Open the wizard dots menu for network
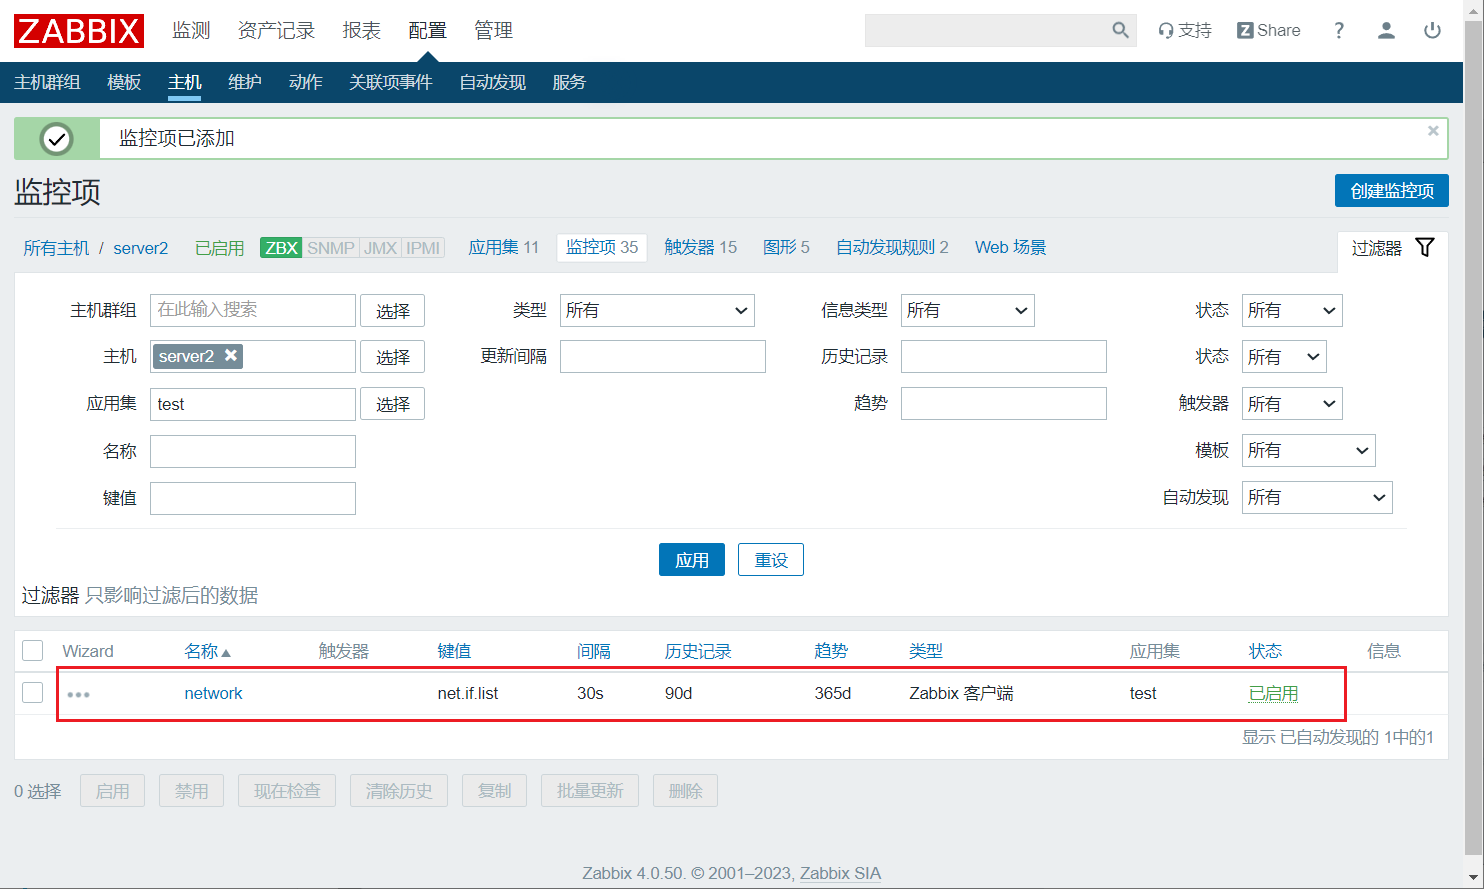This screenshot has width=1484, height=889. pyautogui.click(x=78, y=694)
